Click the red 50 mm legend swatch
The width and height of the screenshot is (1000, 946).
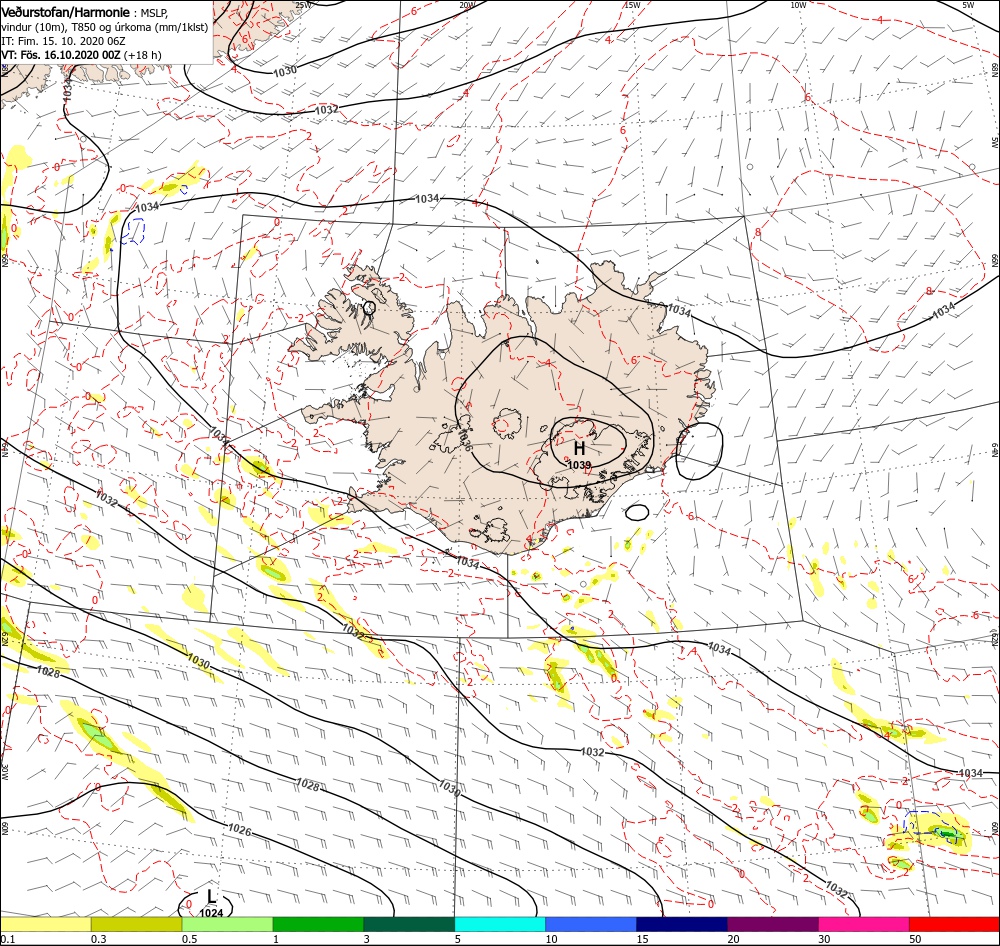coord(954,924)
